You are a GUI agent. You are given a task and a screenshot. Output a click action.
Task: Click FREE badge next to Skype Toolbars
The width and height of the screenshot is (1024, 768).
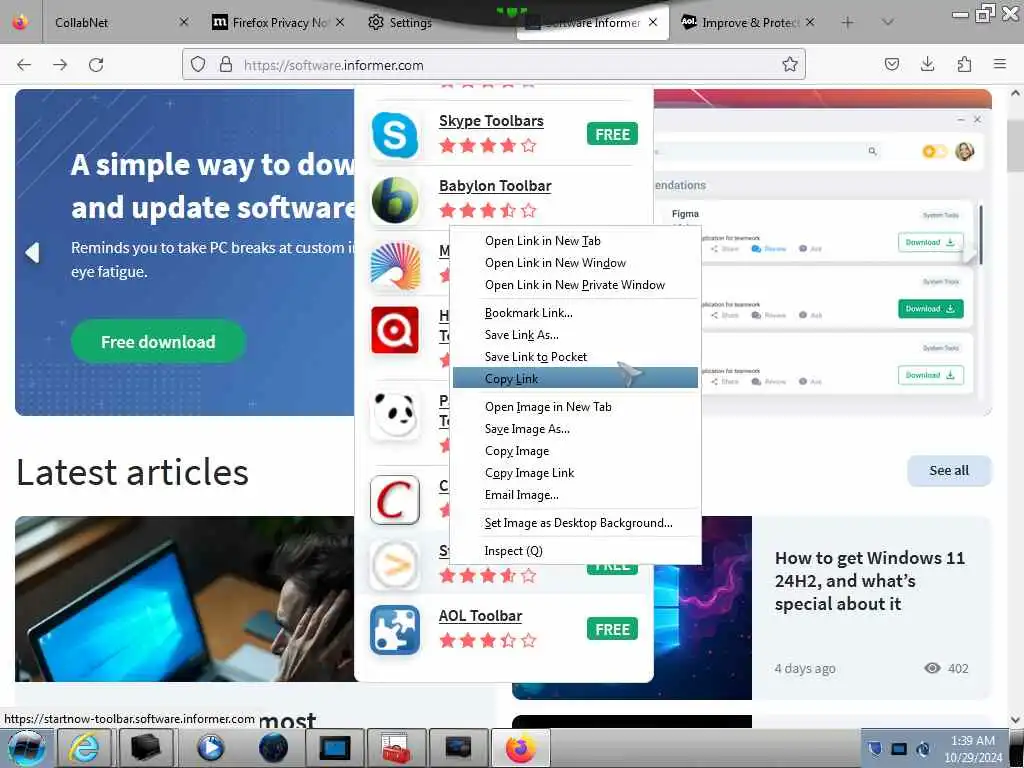[x=612, y=135]
